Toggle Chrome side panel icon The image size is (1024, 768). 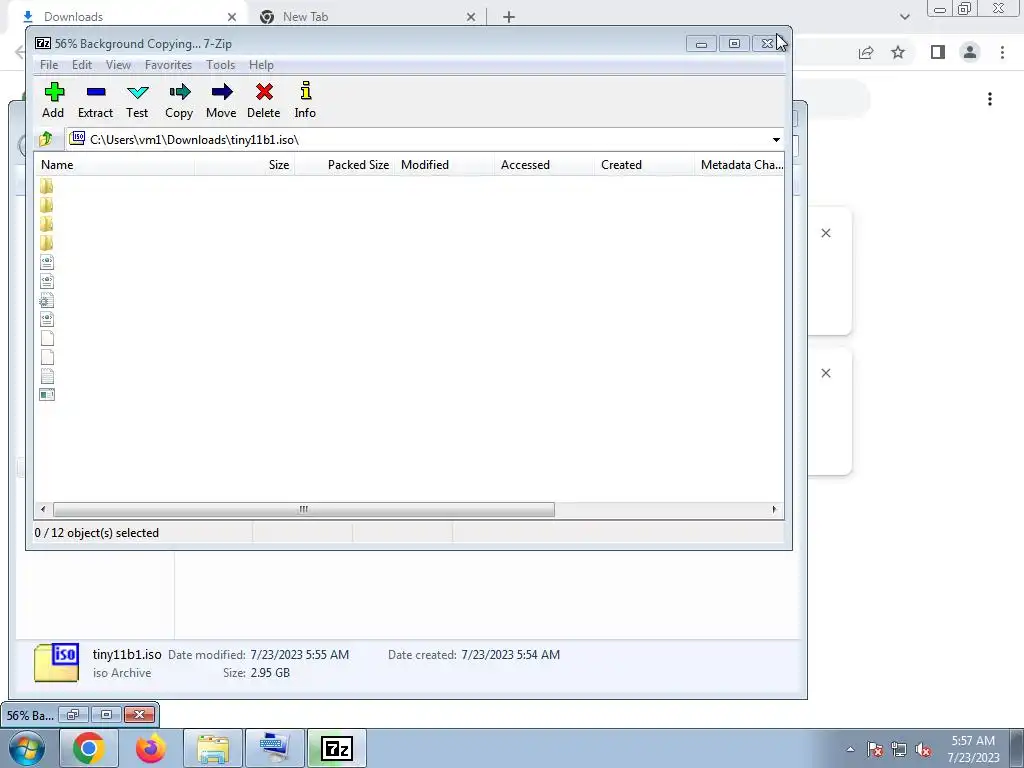pyautogui.click(x=938, y=52)
